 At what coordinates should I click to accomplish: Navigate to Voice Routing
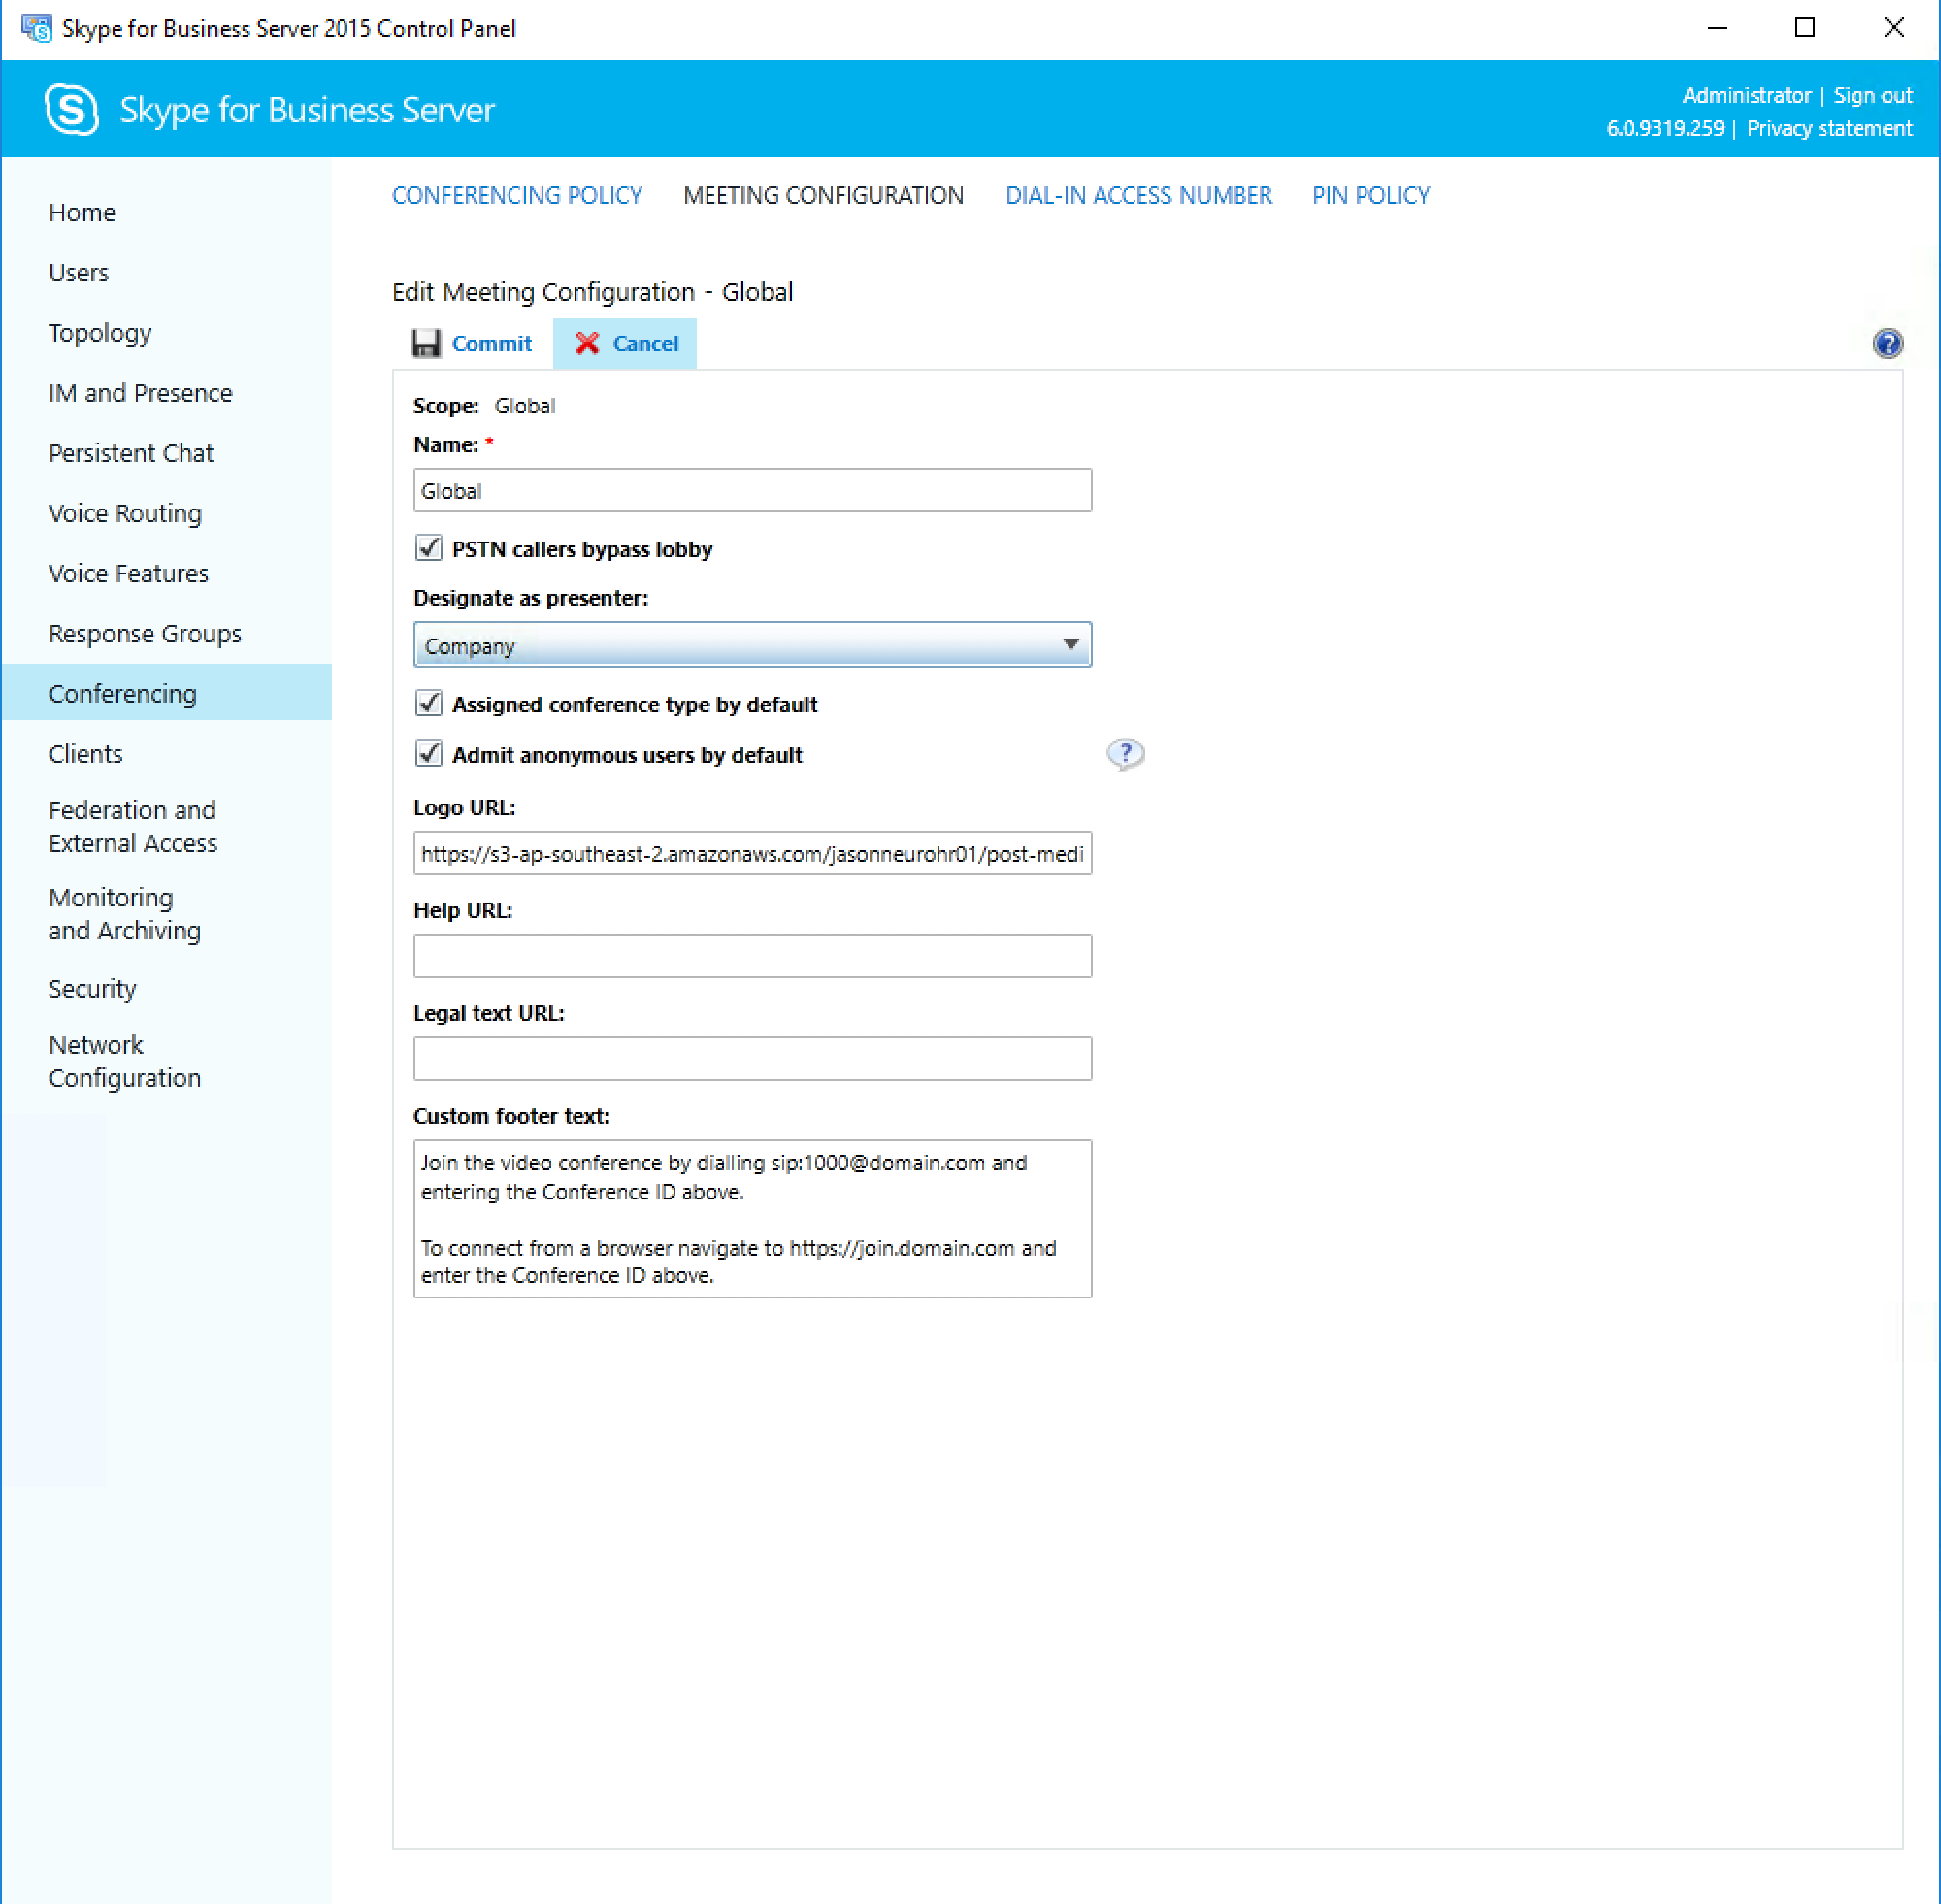[x=125, y=512]
